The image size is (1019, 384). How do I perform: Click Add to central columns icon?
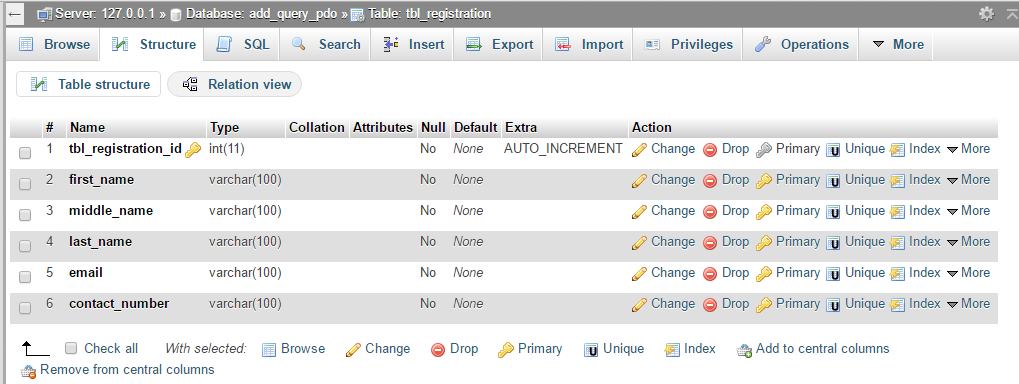pos(744,350)
